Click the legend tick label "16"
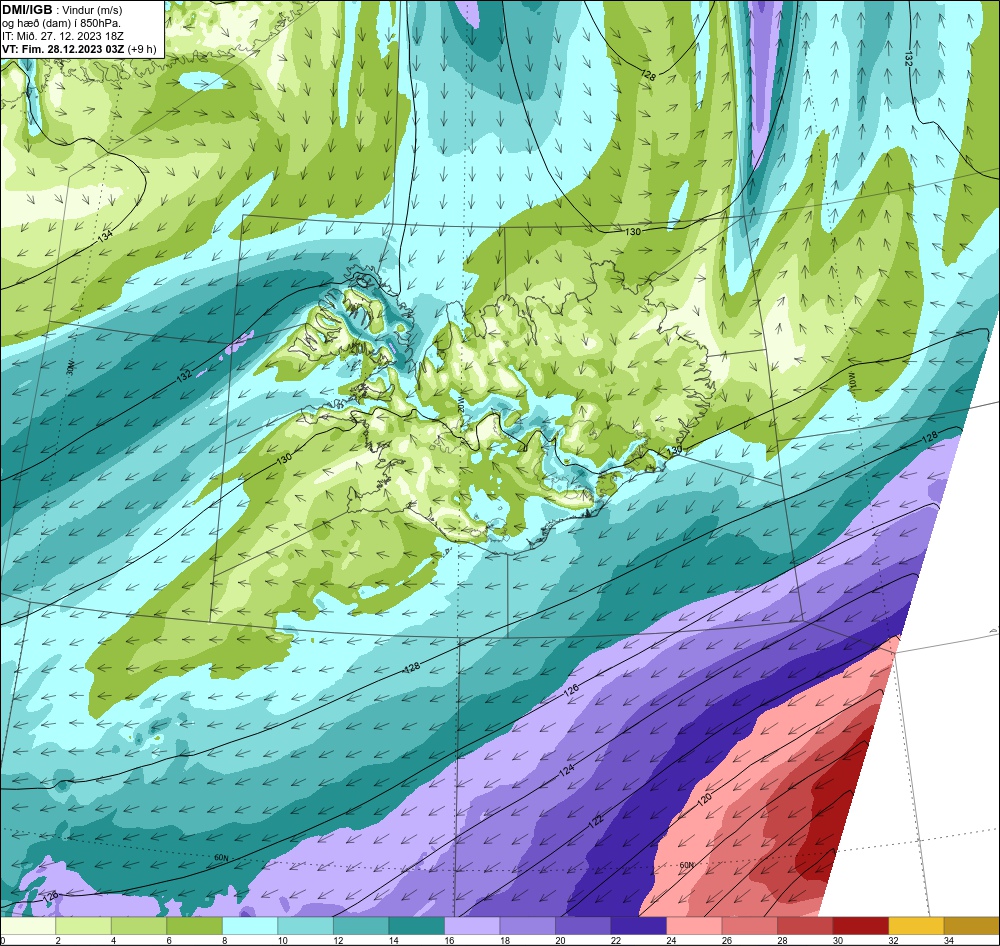This screenshot has width=1000, height=946. coord(448,940)
